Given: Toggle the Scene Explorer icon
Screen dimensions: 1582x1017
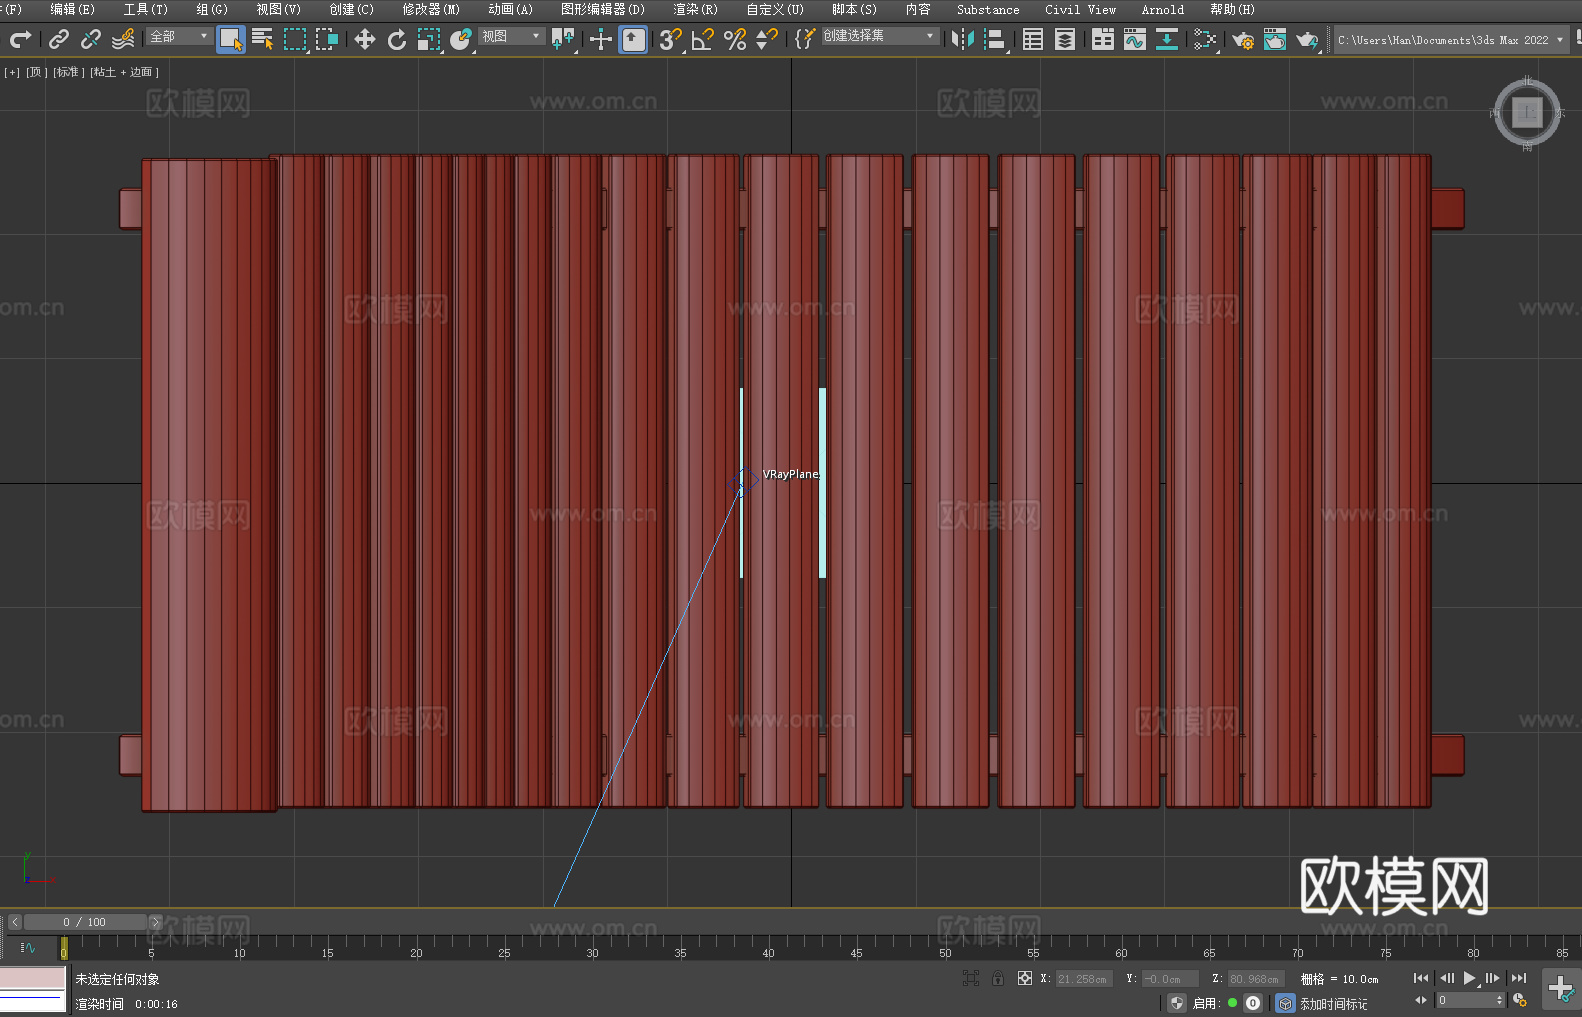Looking at the screenshot, I should (1033, 39).
